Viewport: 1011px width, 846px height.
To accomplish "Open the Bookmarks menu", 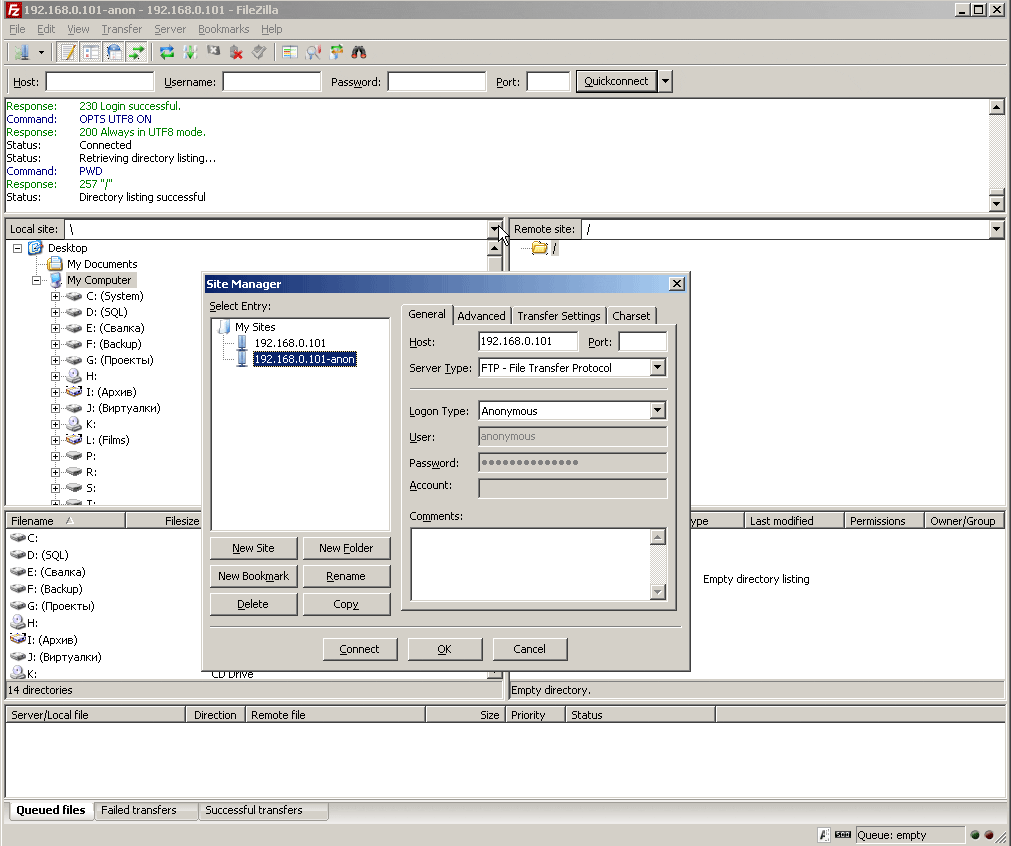I will (x=223, y=29).
